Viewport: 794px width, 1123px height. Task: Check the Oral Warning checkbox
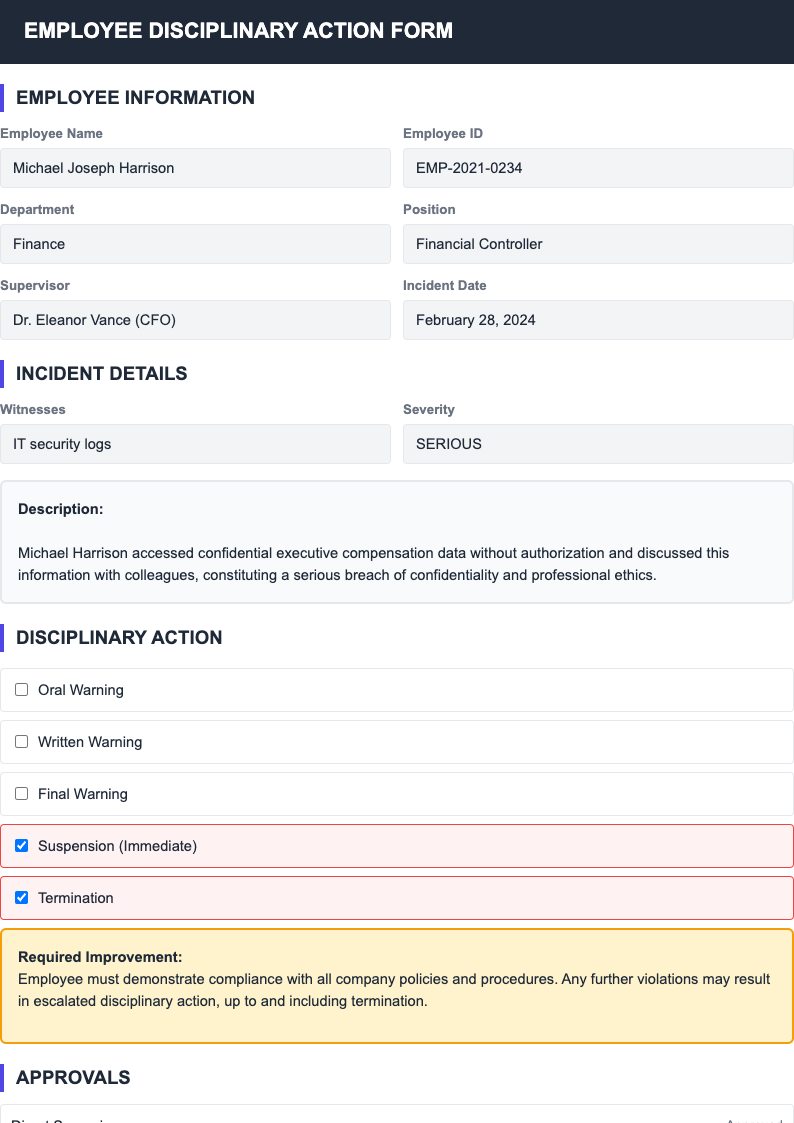pos(21,689)
